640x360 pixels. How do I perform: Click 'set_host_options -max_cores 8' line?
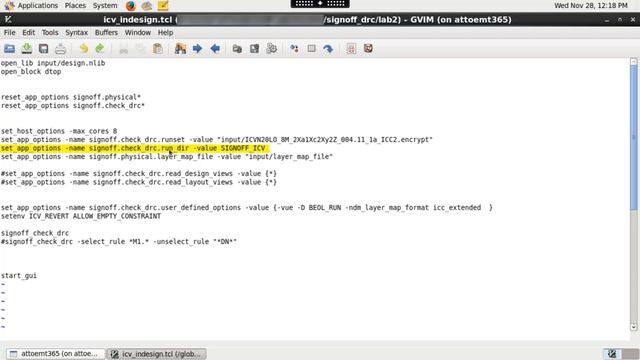pos(59,131)
